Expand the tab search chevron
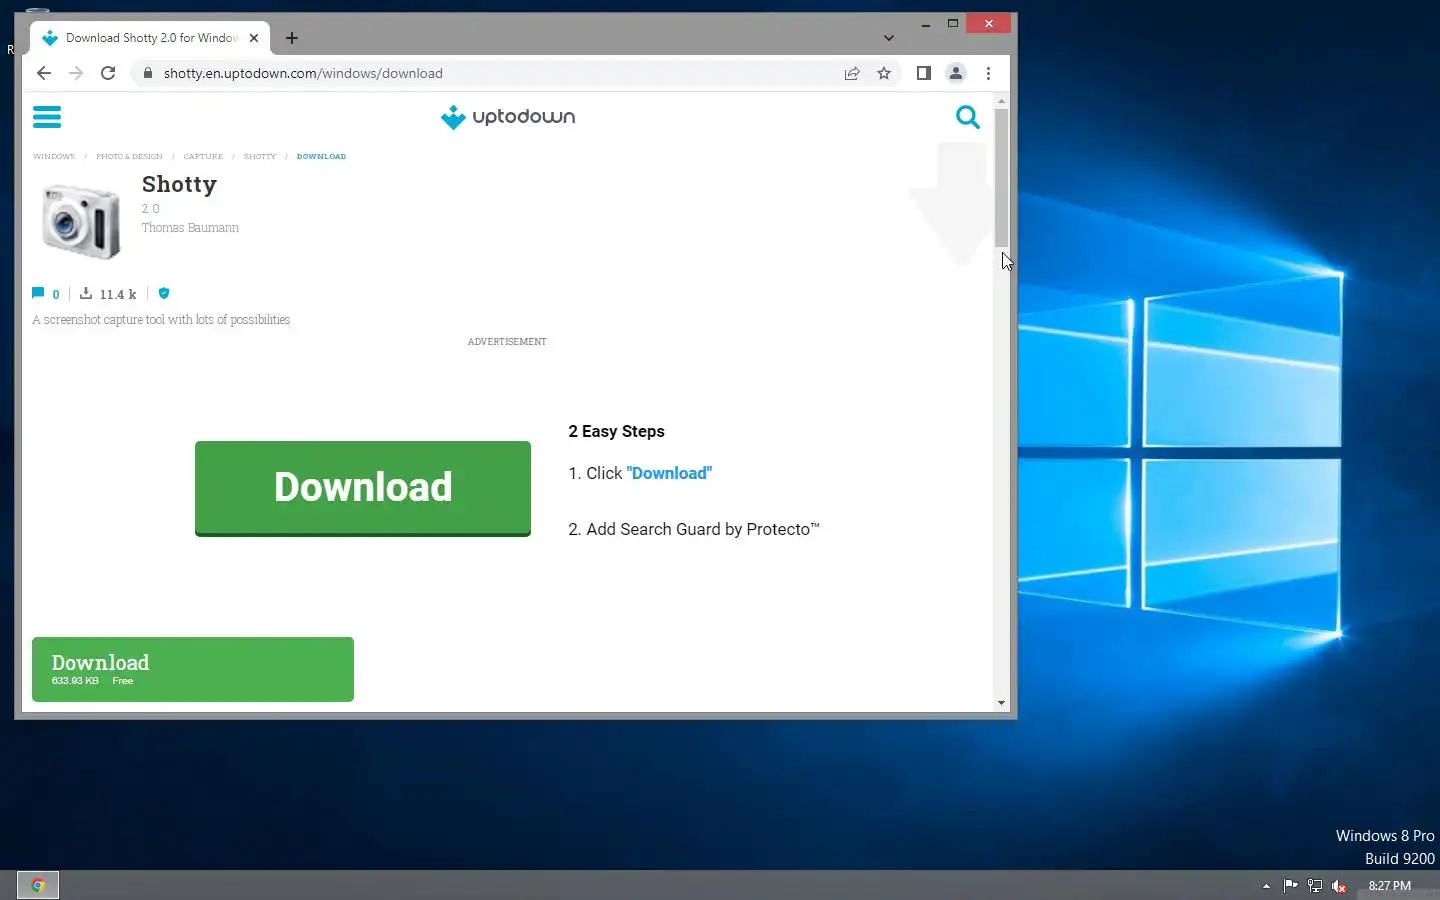Screen dimensions: 1440x900 [889, 38]
